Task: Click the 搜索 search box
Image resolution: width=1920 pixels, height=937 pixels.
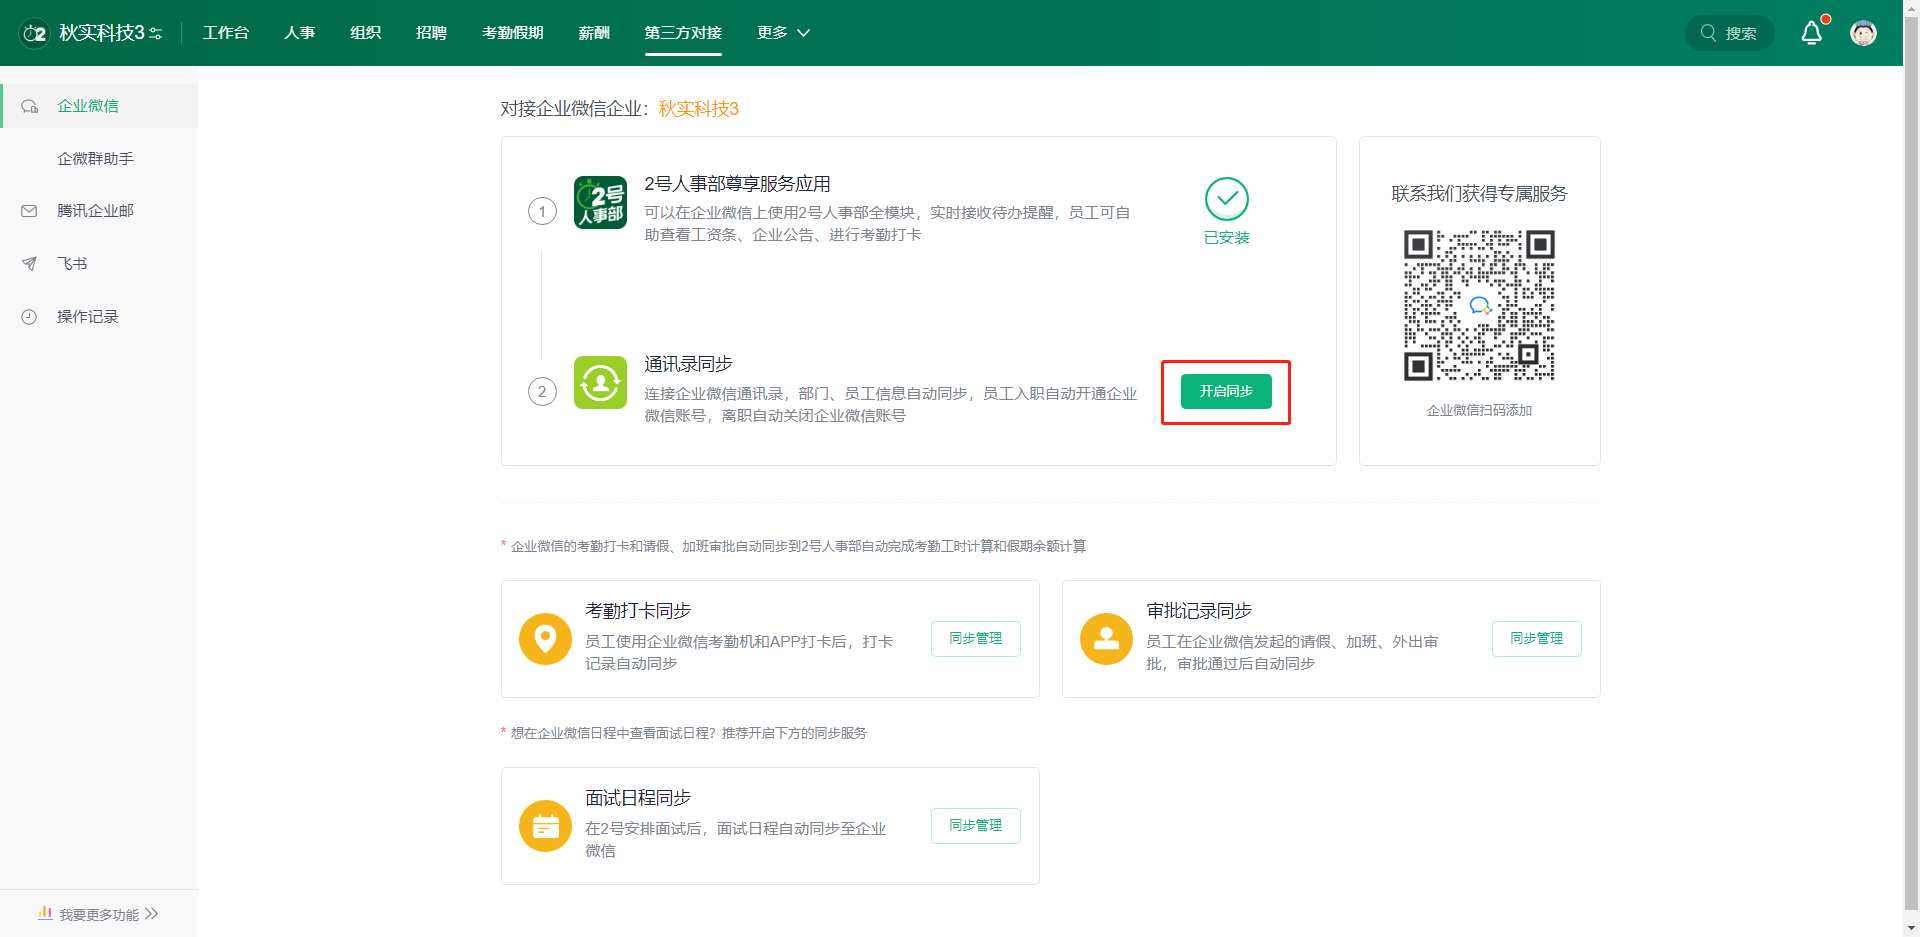Action: [1729, 33]
